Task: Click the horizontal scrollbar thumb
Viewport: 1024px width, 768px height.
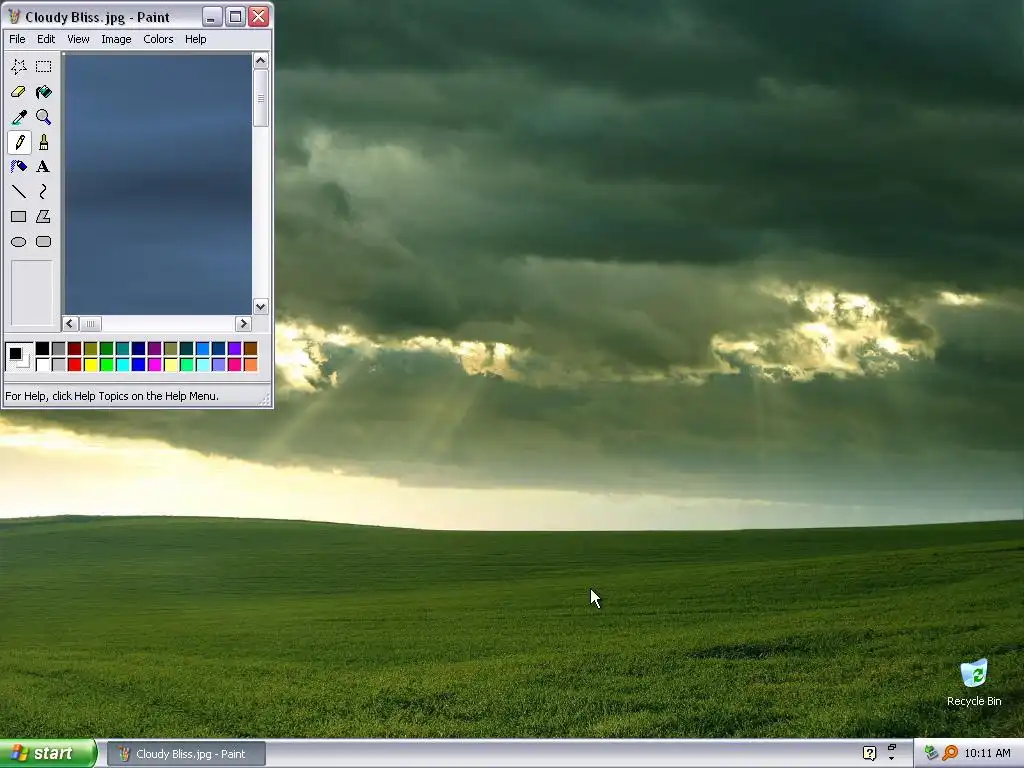Action: point(90,323)
